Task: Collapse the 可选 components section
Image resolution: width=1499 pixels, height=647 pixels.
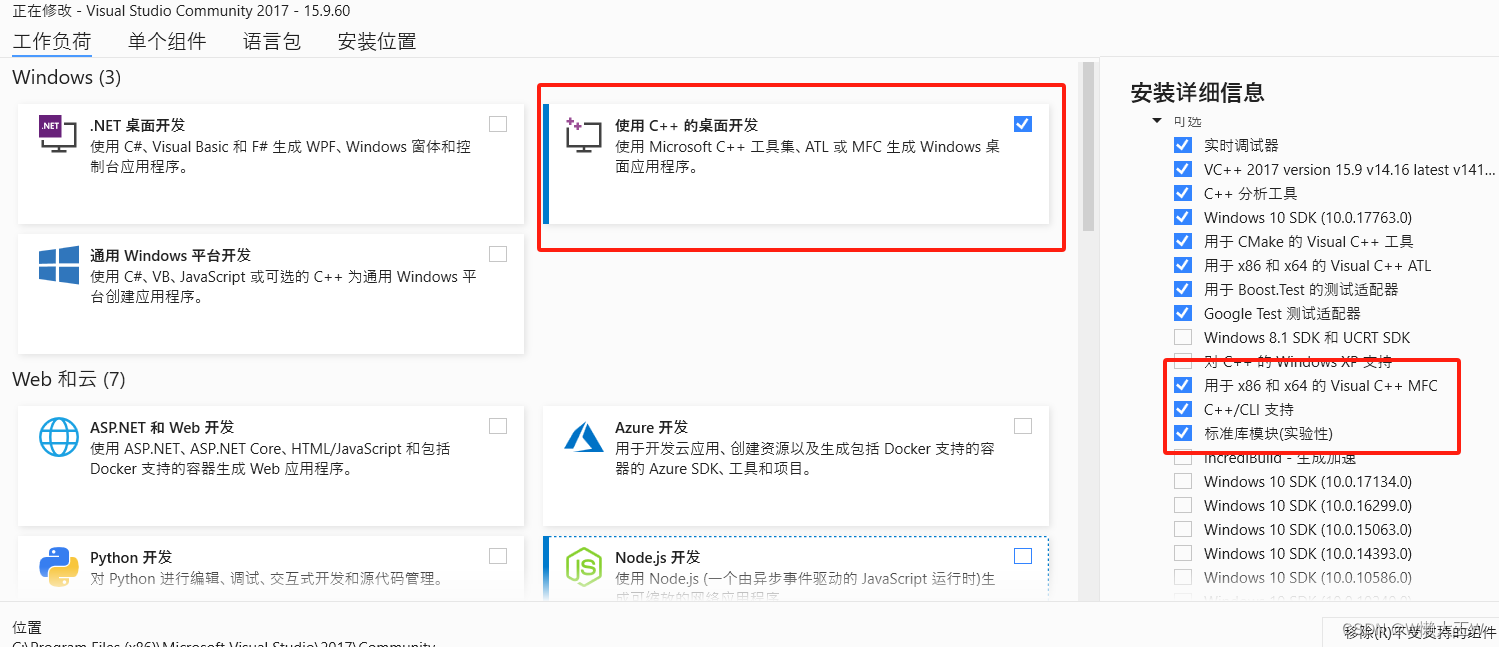Action: (1157, 121)
